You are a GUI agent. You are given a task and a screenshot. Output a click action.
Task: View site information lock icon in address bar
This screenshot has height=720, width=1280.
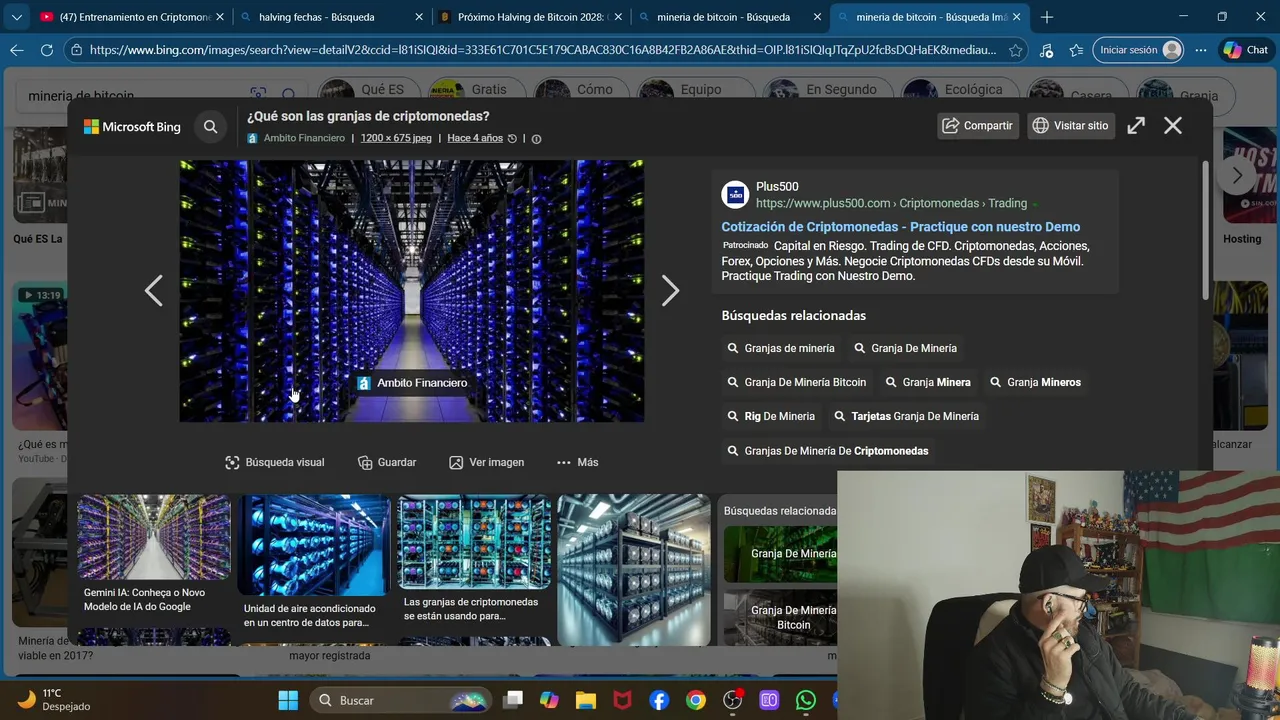click(x=76, y=50)
